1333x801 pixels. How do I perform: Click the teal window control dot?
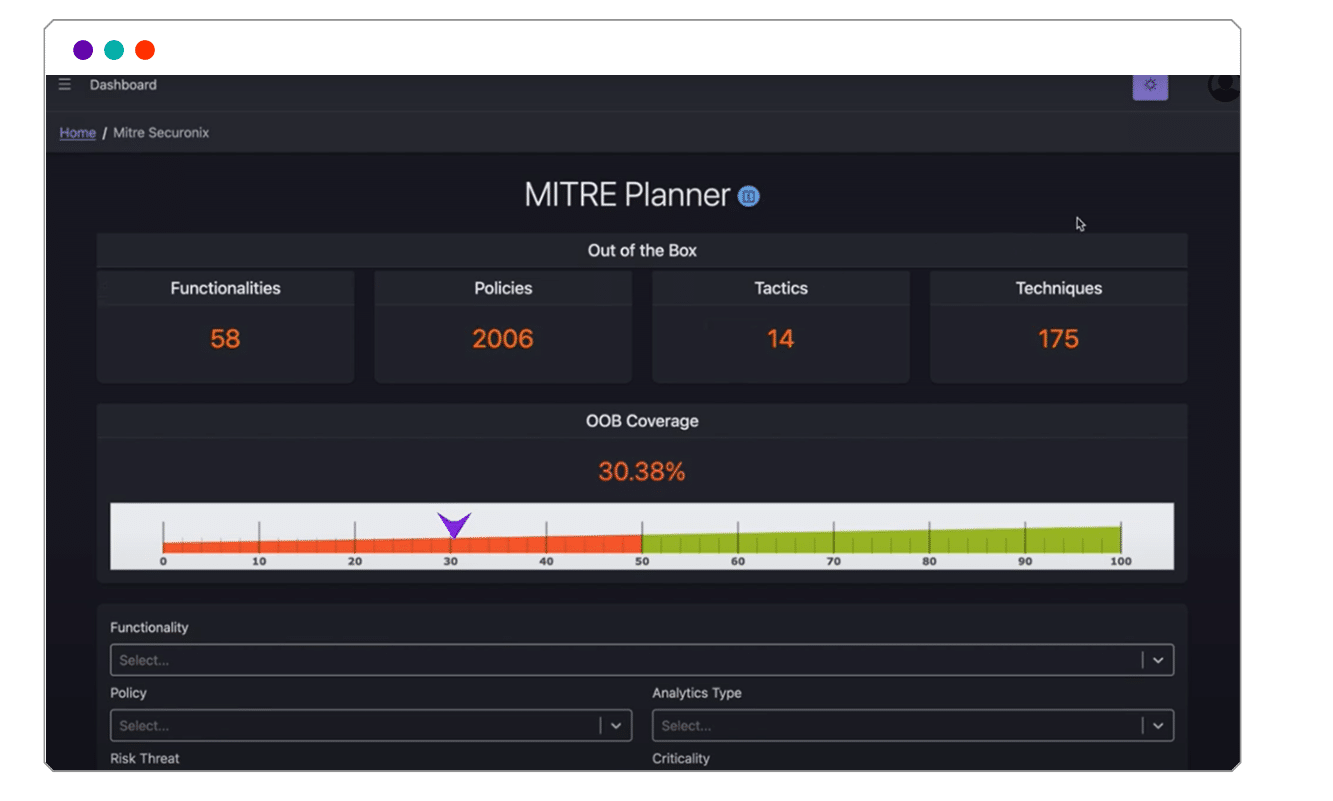114,50
